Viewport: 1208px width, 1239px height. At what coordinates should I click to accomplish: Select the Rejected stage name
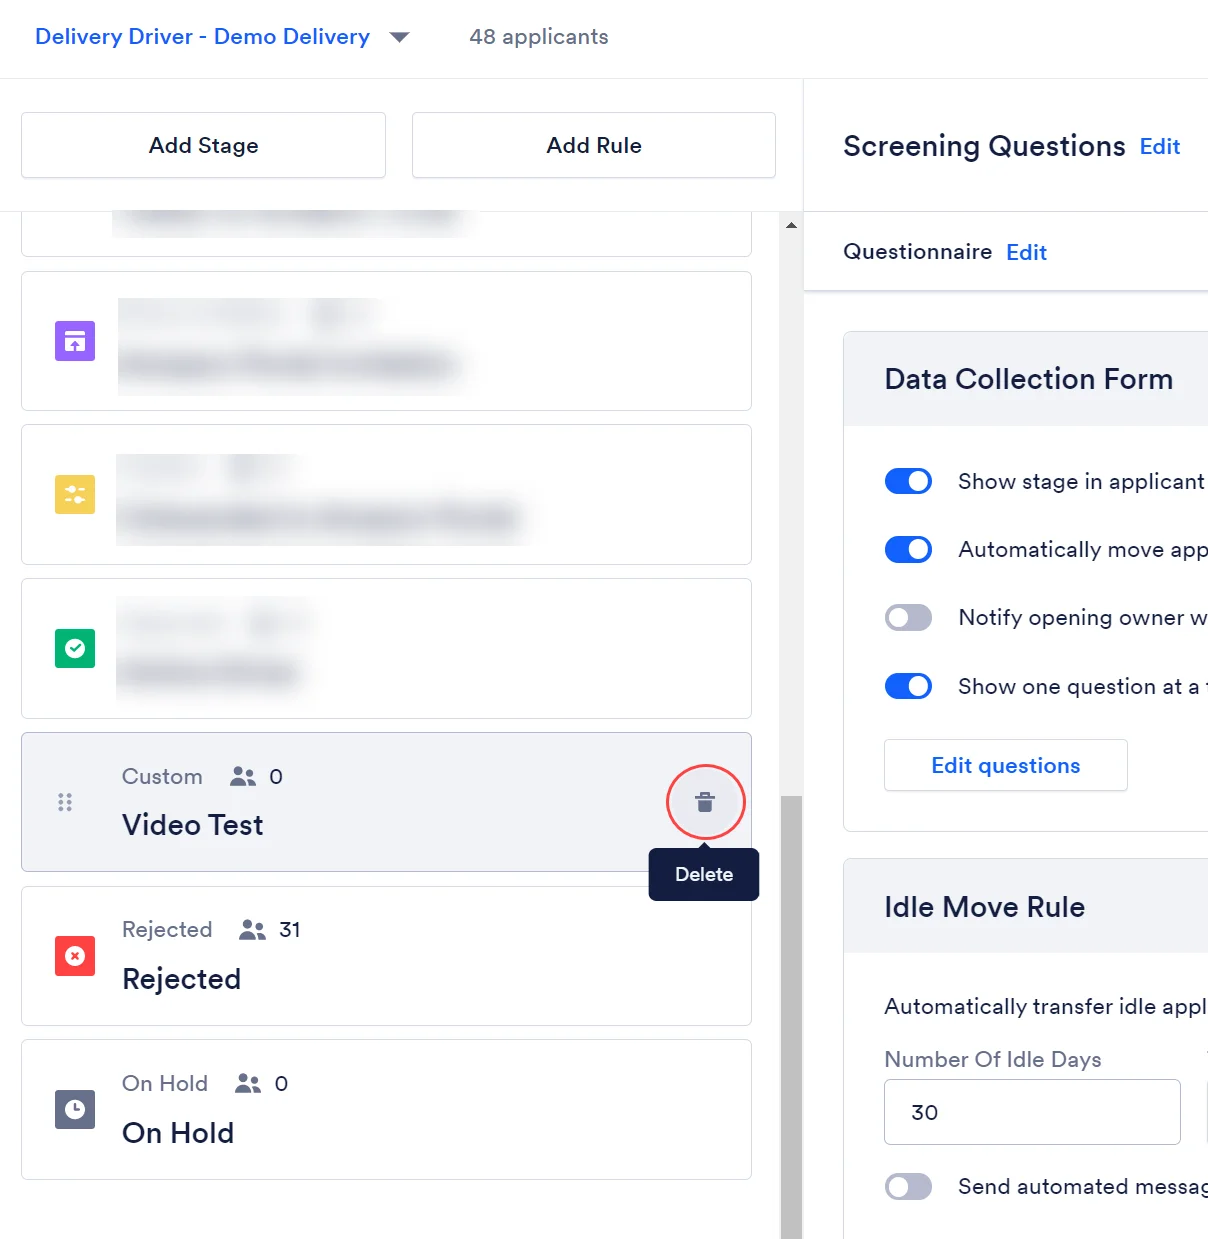181,979
